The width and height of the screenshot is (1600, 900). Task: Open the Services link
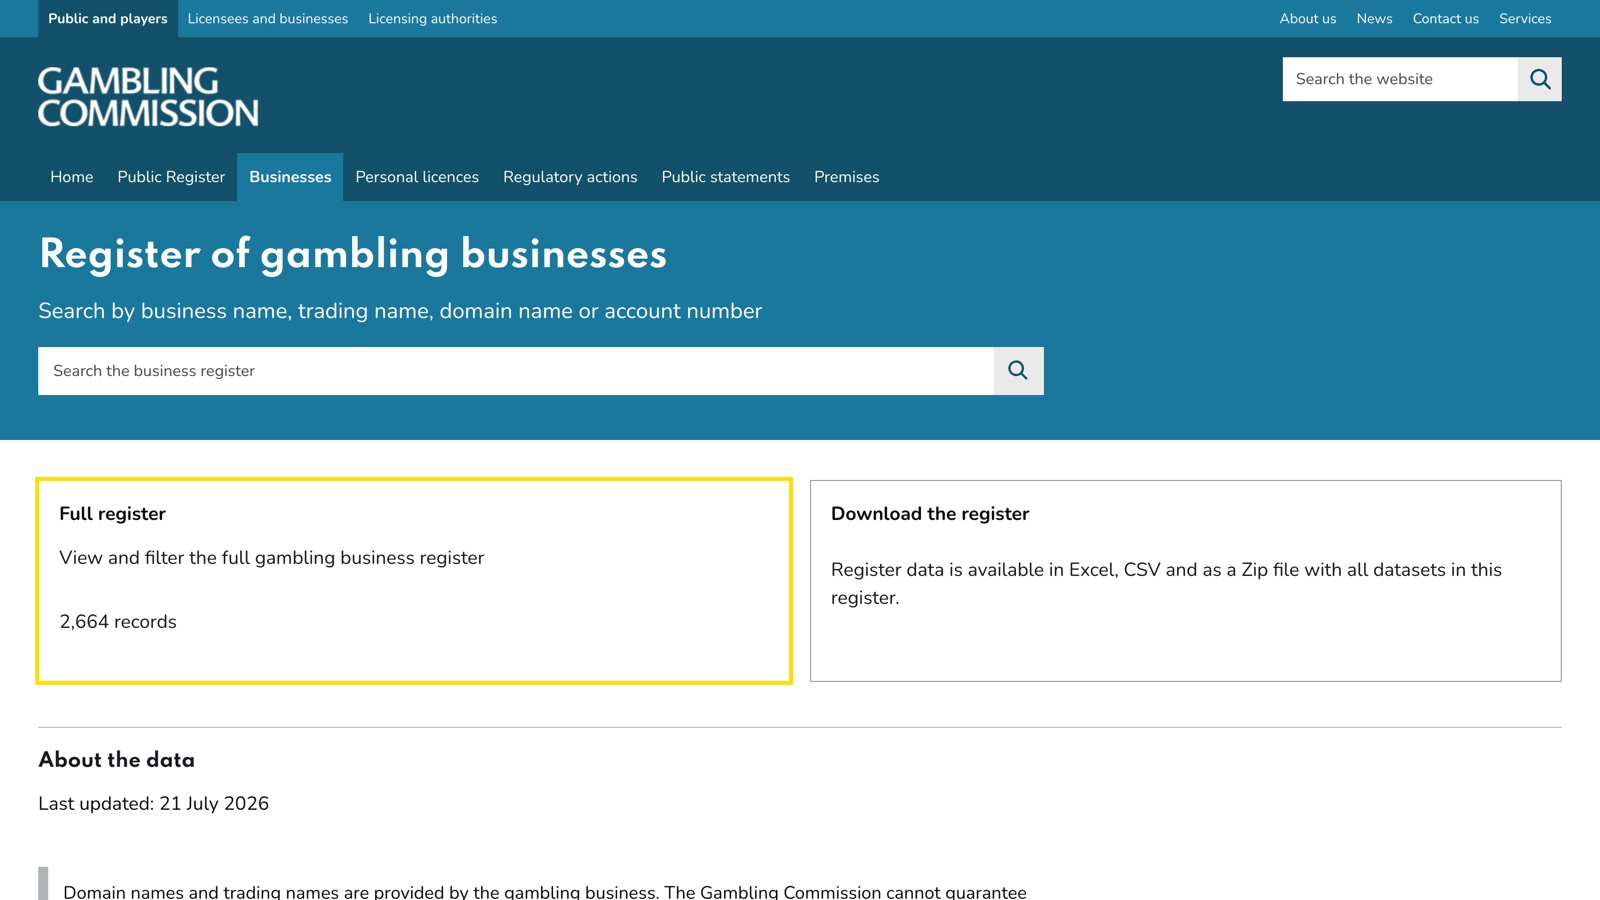click(x=1525, y=19)
